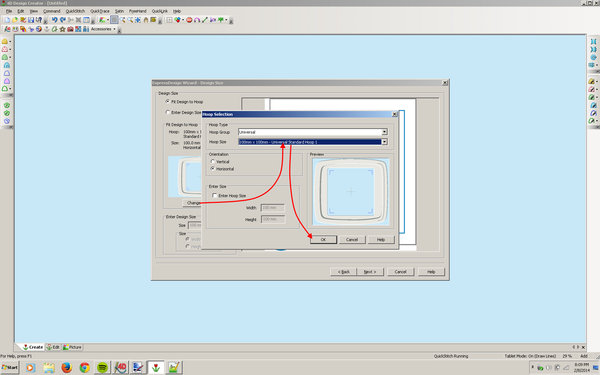Open the Hoop Group dropdown
Viewport: 600px width, 375px height.
click(313, 132)
